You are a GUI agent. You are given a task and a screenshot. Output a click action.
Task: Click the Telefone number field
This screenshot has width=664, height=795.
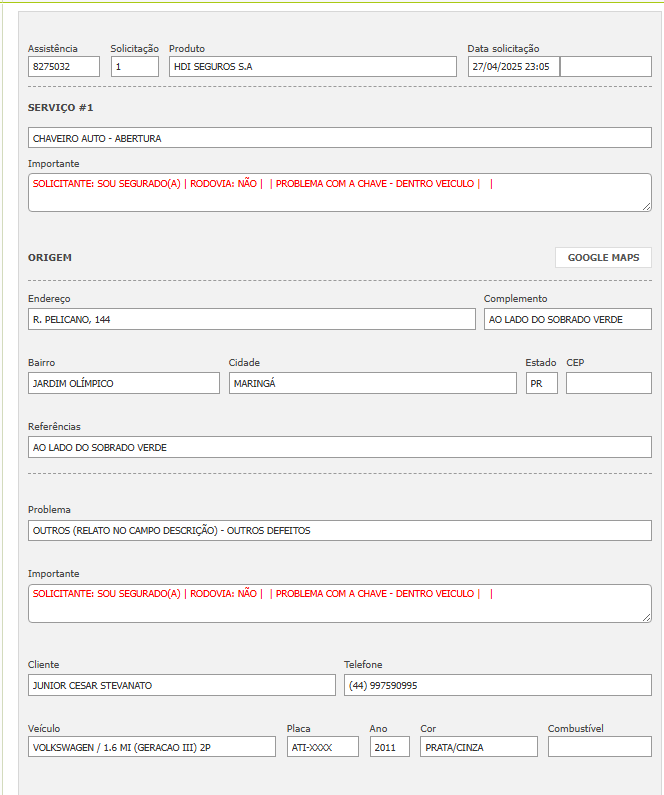pos(497,685)
